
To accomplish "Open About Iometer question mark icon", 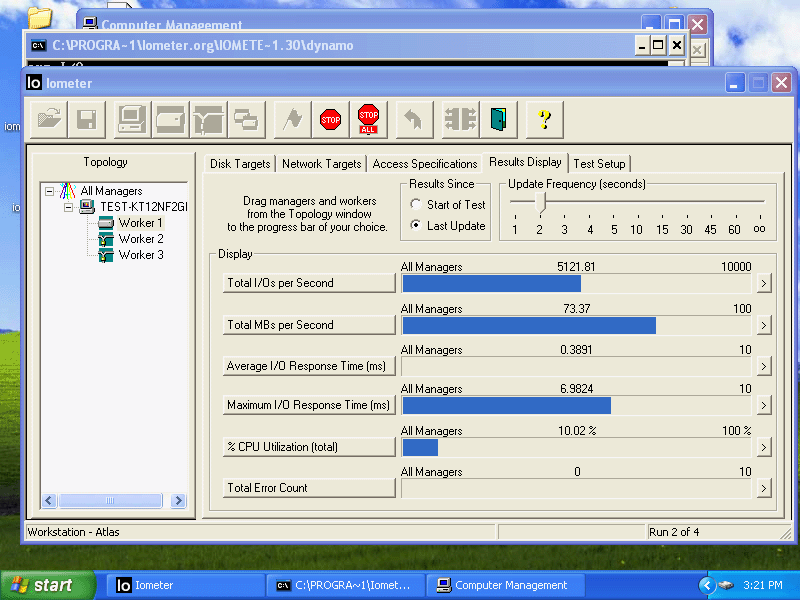I will click(x=544, y=119).
